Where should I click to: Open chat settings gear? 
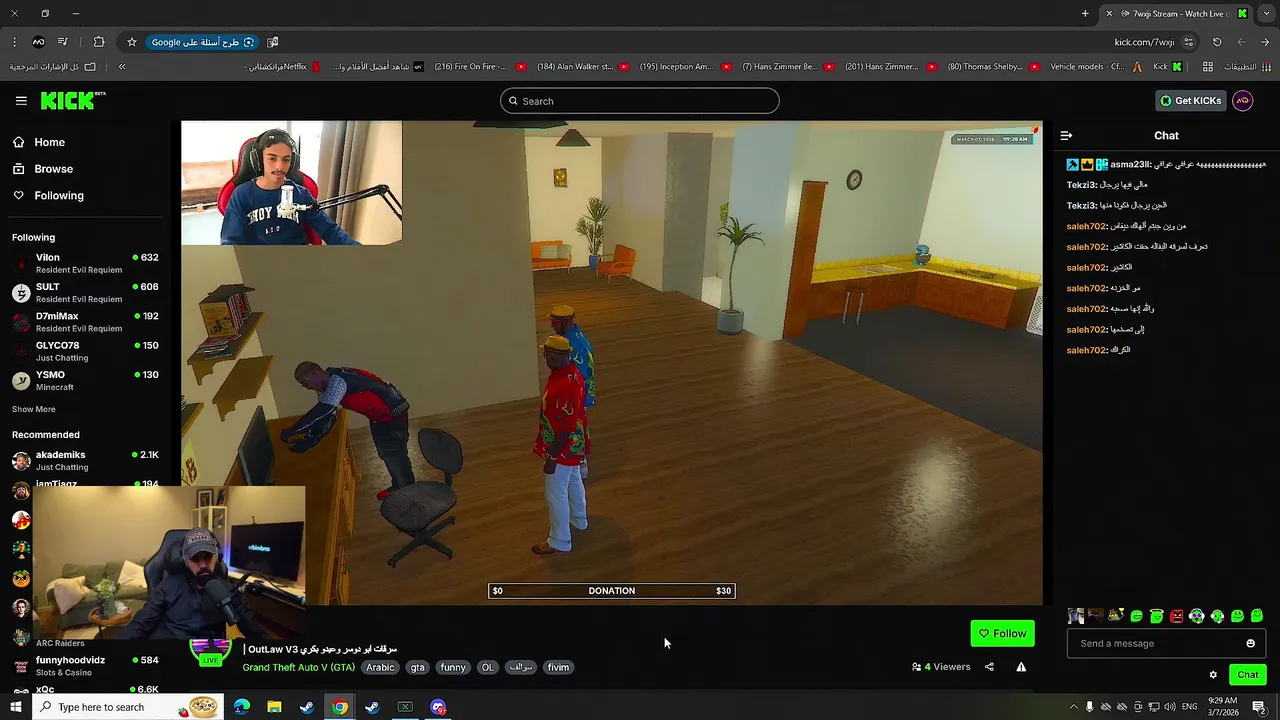[1213, 675]
